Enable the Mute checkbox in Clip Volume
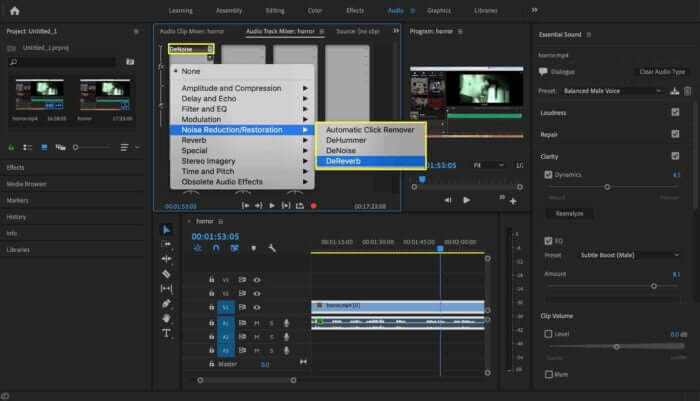This screenshot has width=700, height=401. click(x=549, y=374)
